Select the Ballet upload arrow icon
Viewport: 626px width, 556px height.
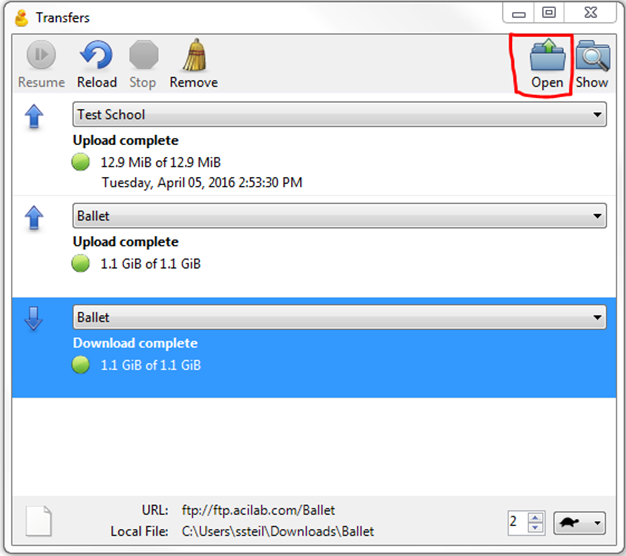[x=34, y=218]
